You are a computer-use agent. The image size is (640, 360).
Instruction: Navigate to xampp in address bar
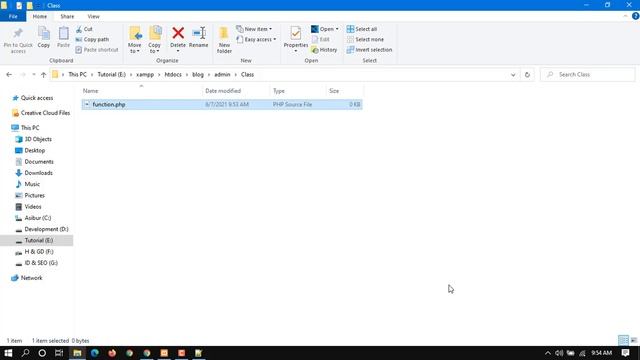pyautogui.click(x=145, y=75)
